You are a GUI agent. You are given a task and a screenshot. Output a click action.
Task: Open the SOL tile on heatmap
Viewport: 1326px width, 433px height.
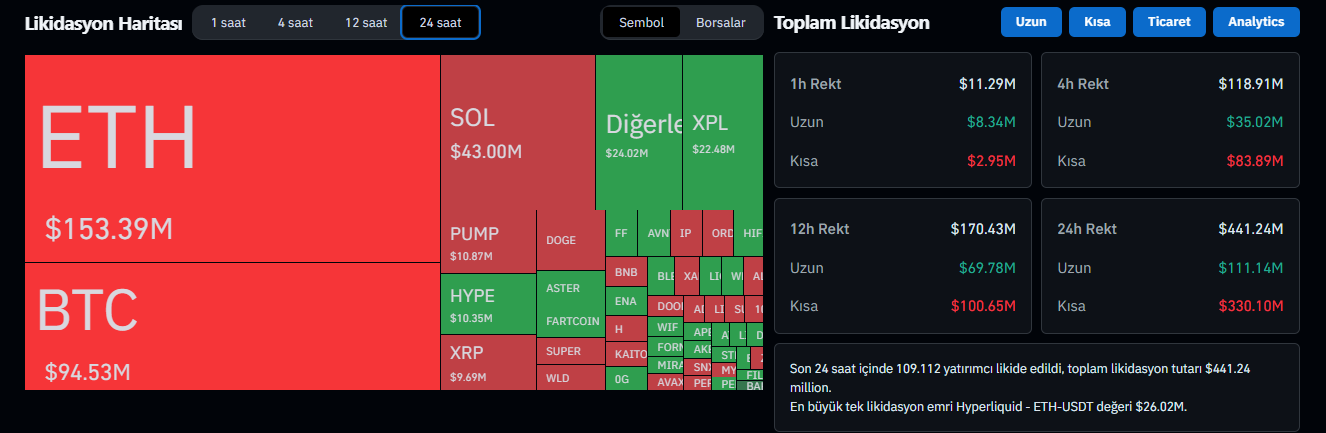pos(517,132)
